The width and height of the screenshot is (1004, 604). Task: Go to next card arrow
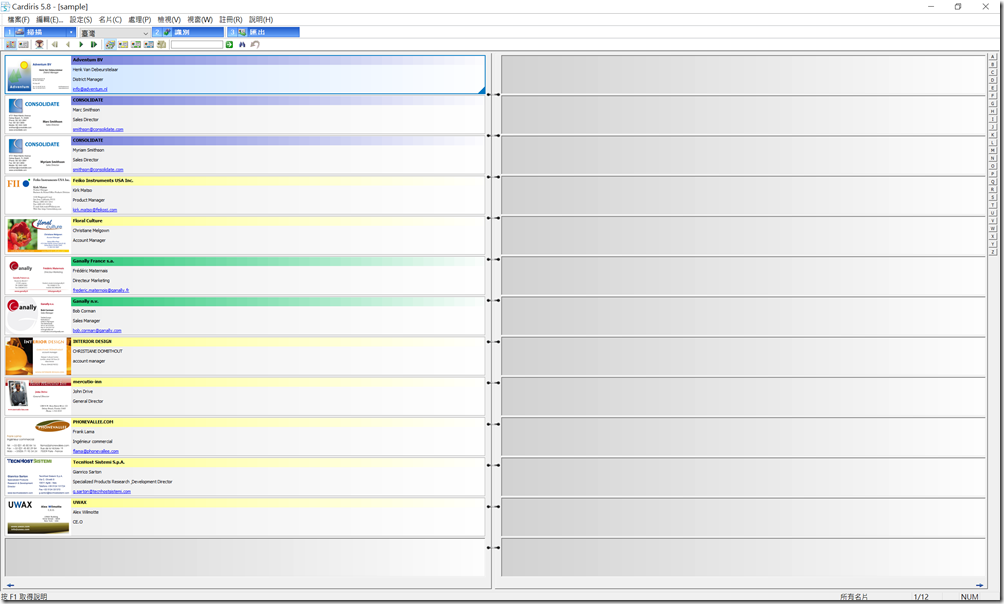coord(81,44)
